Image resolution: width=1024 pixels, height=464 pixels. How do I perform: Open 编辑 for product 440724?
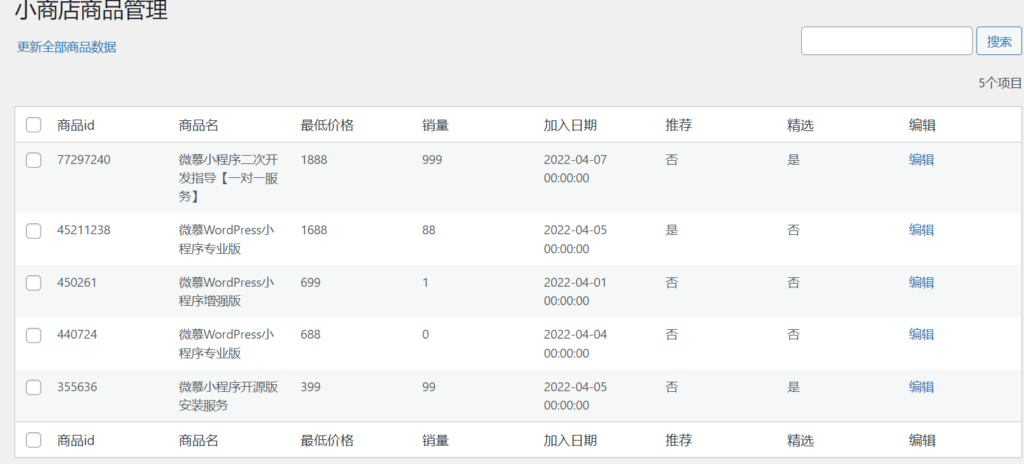921,335
